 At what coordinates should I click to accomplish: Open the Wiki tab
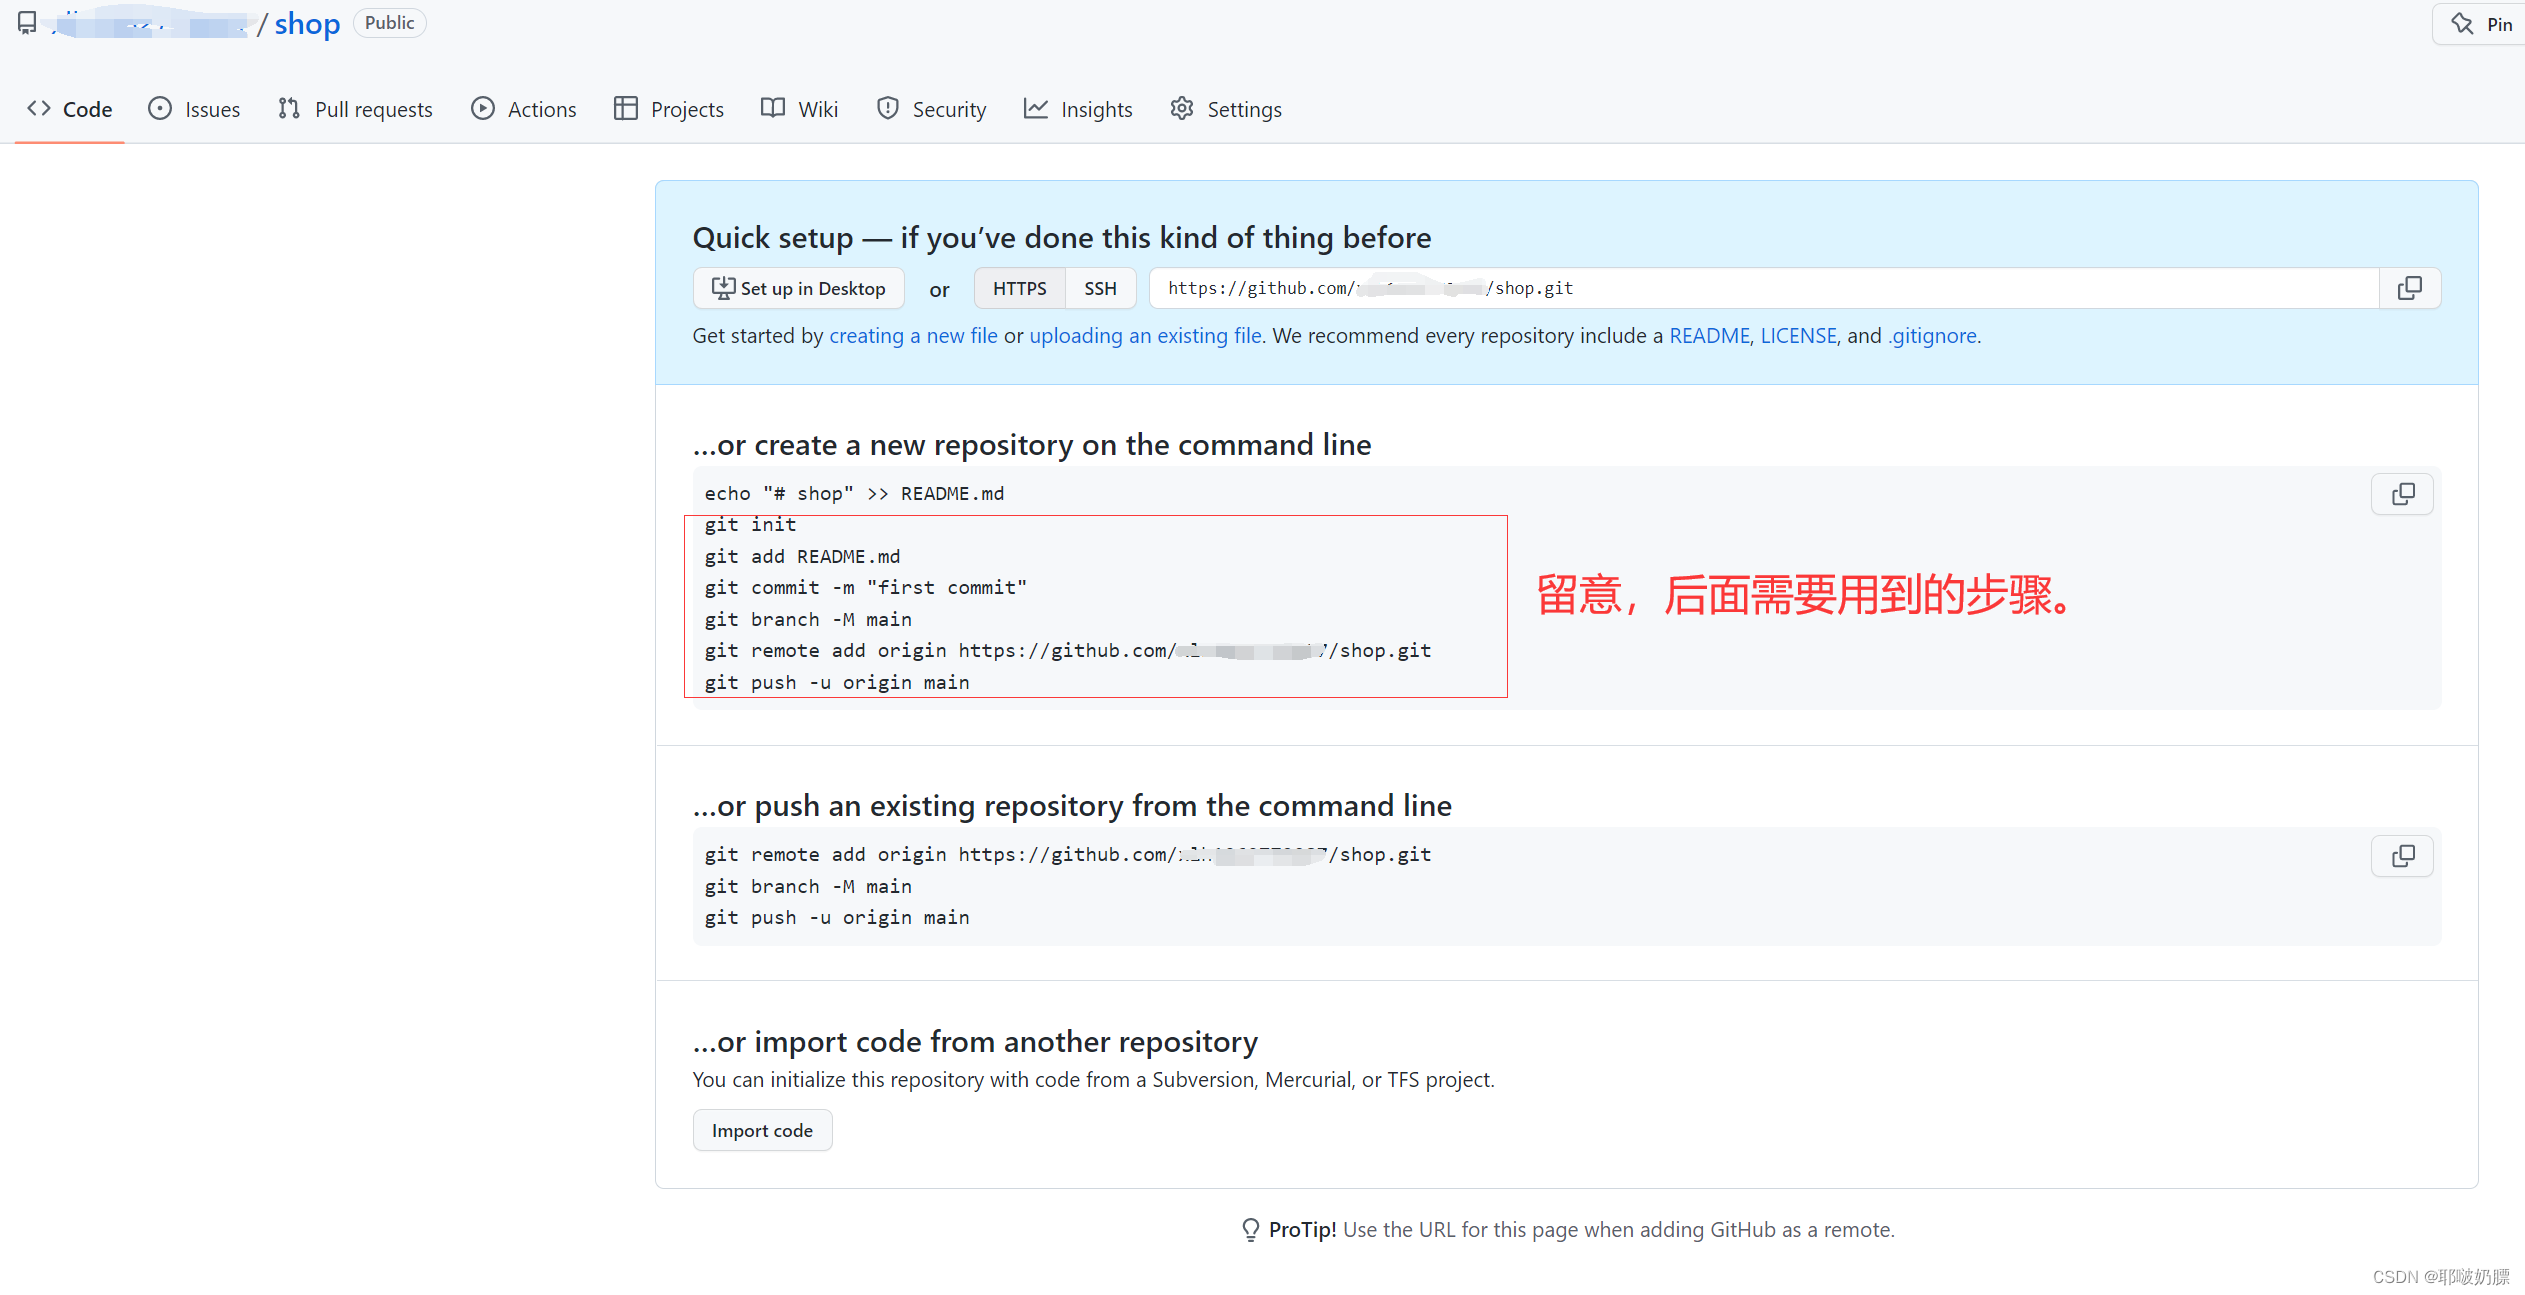[800, 109]
